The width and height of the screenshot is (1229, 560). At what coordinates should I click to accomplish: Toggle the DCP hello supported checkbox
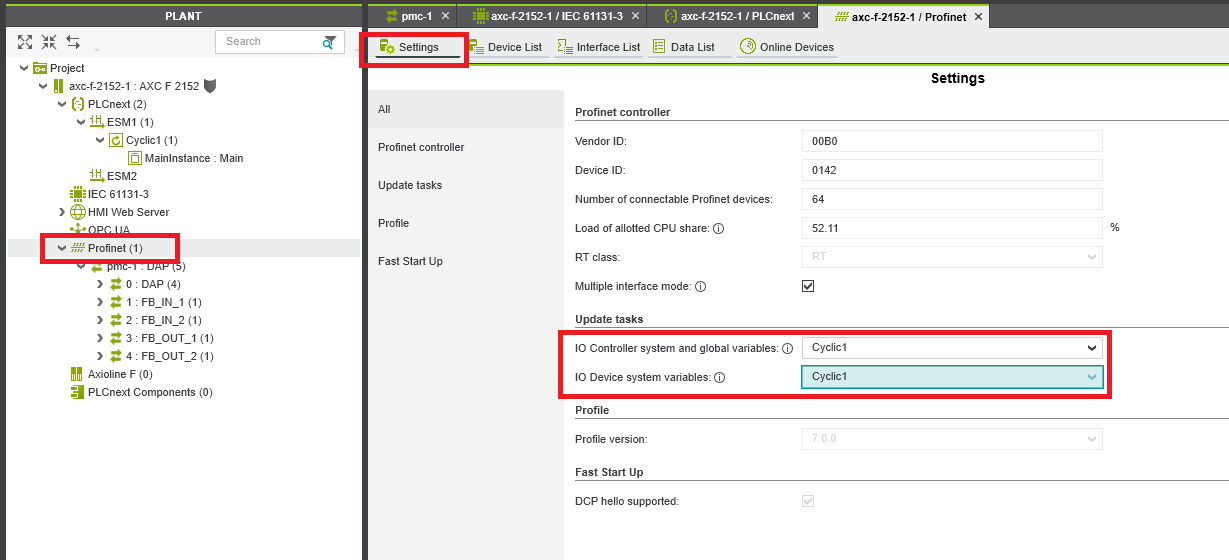(808, 500)
